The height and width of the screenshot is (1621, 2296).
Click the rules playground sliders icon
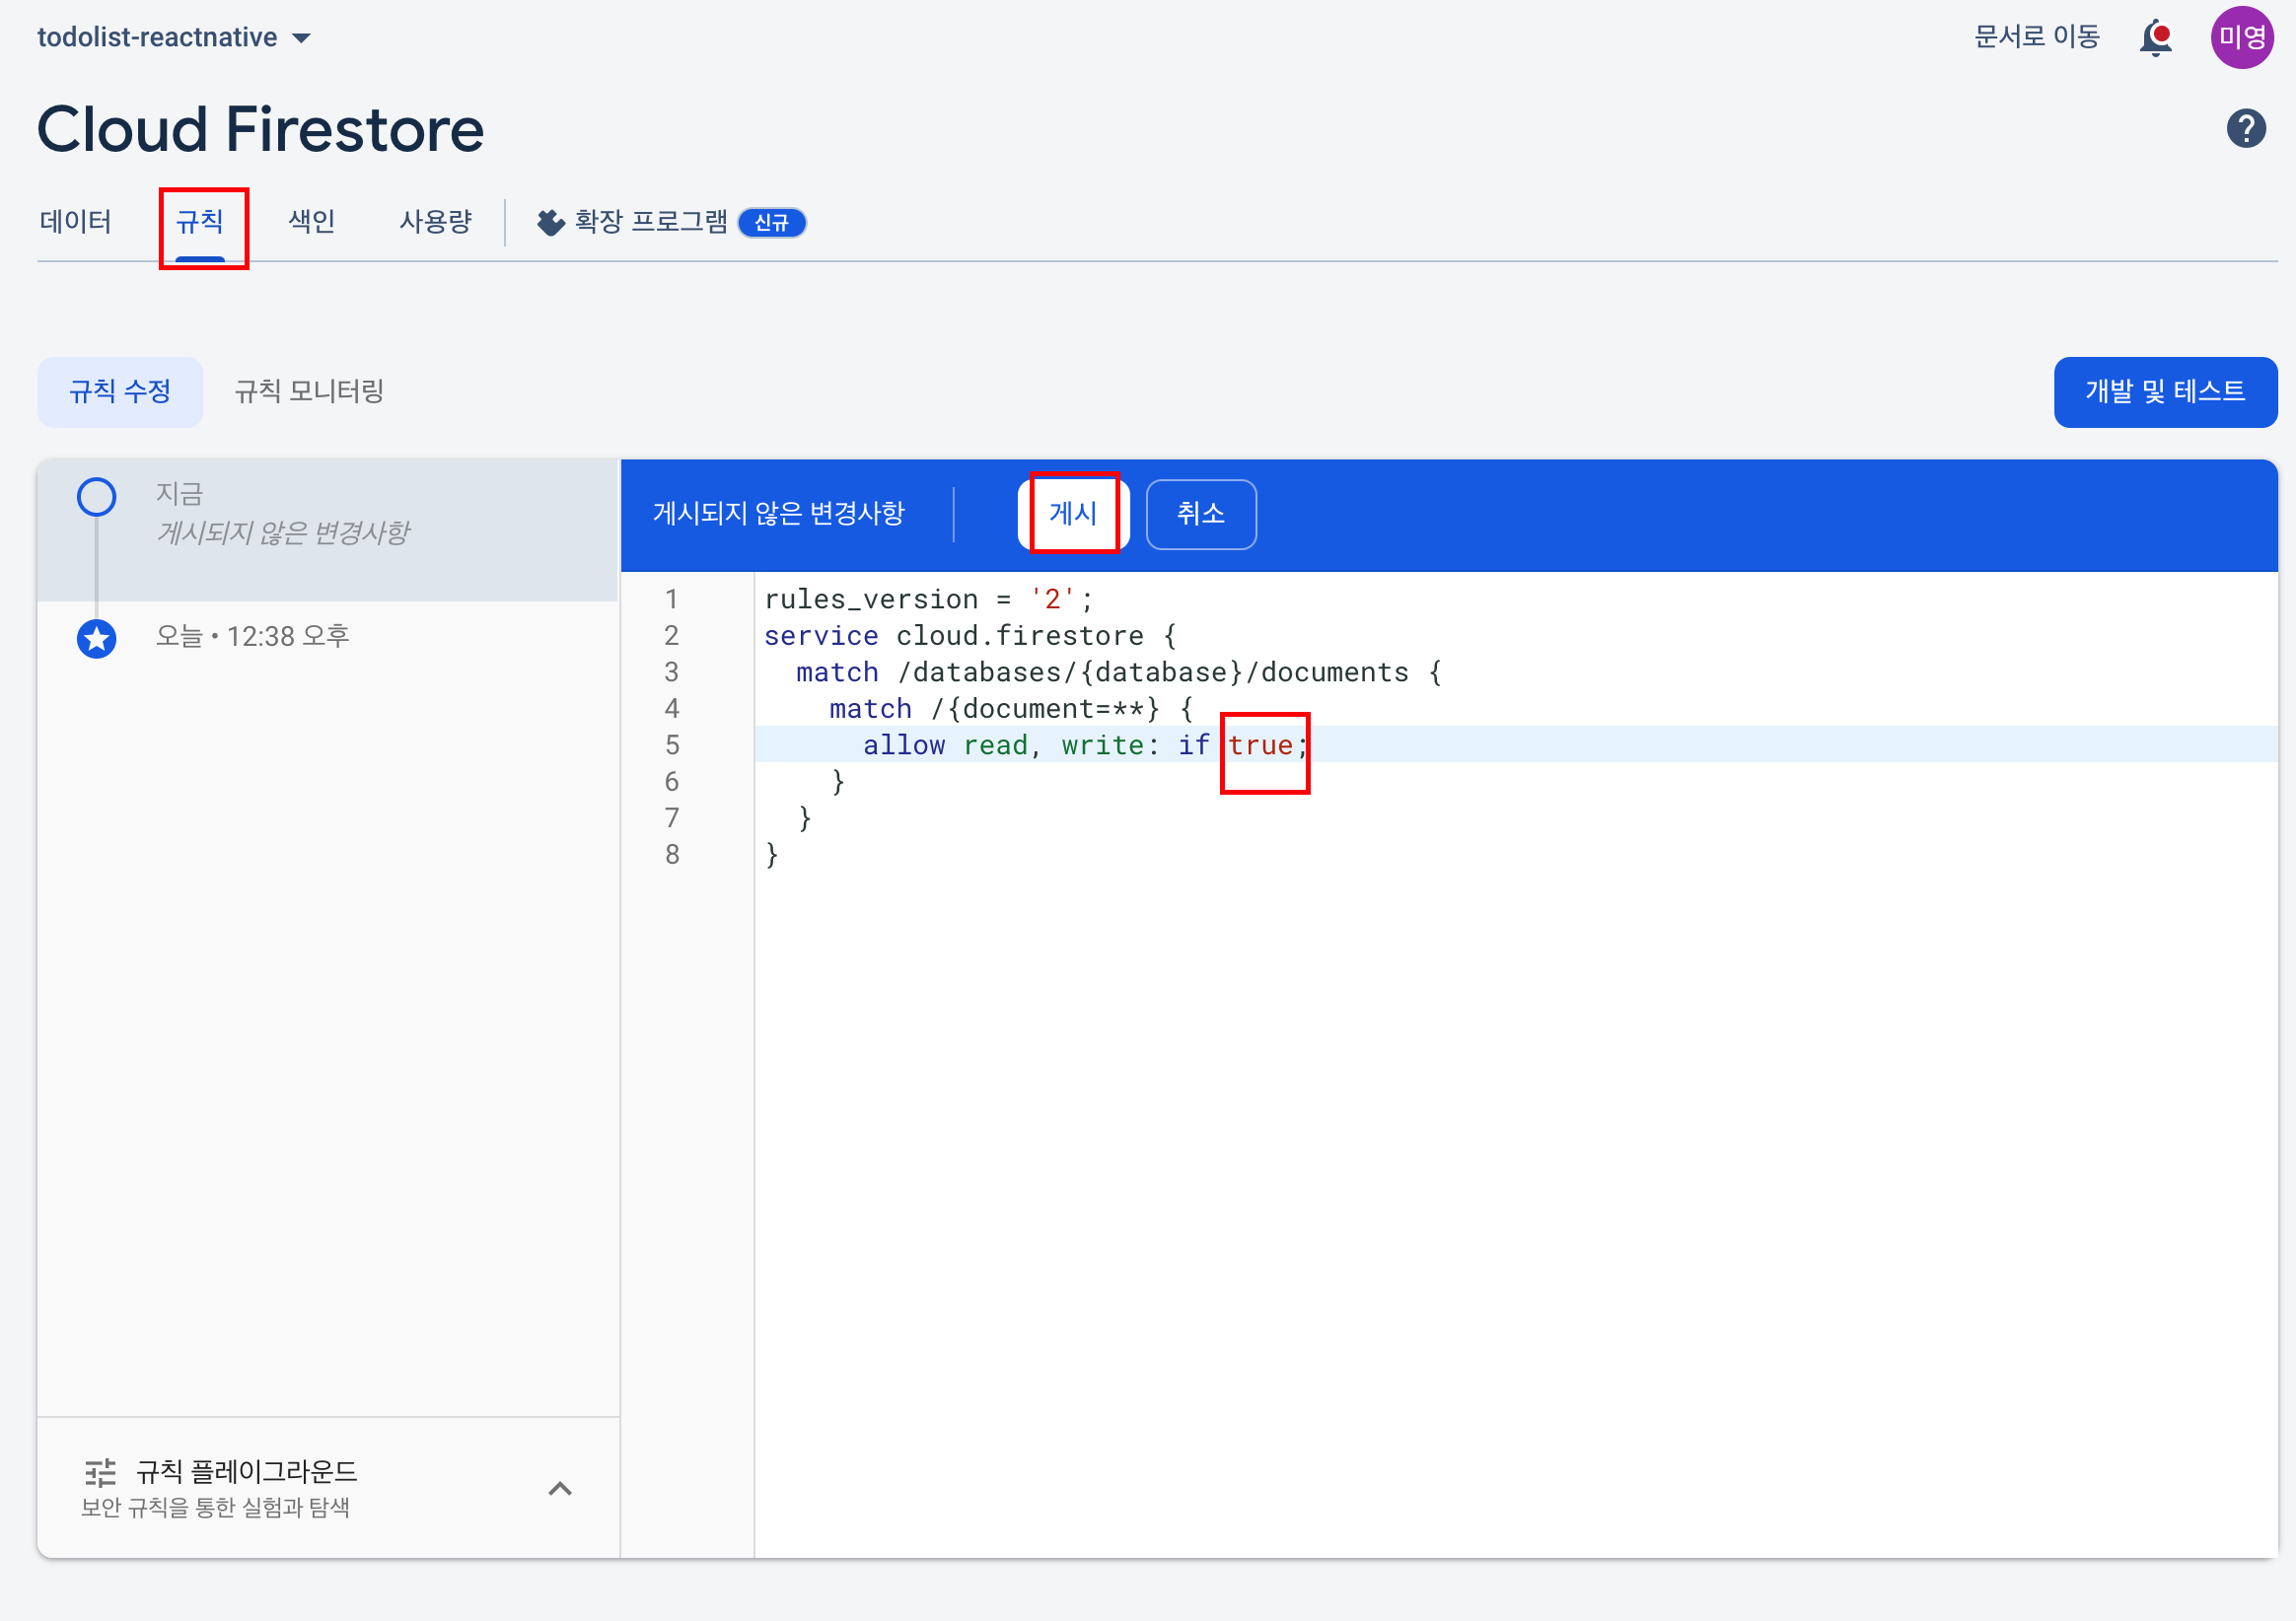100,1472
